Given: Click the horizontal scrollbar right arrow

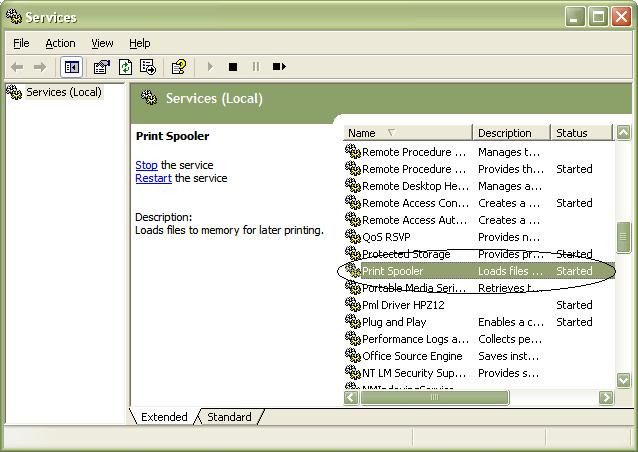Looking at the screenshot, I should pyautogui.click(x=606, y=397).
